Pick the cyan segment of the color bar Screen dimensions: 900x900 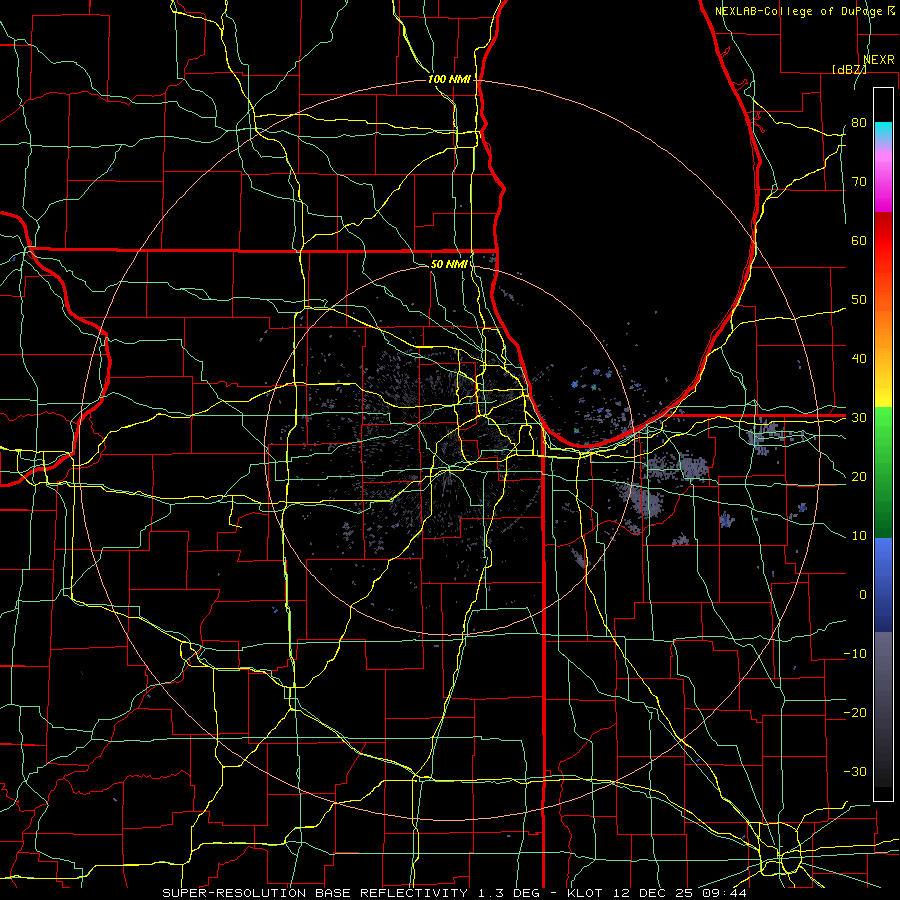click(883, 131)
